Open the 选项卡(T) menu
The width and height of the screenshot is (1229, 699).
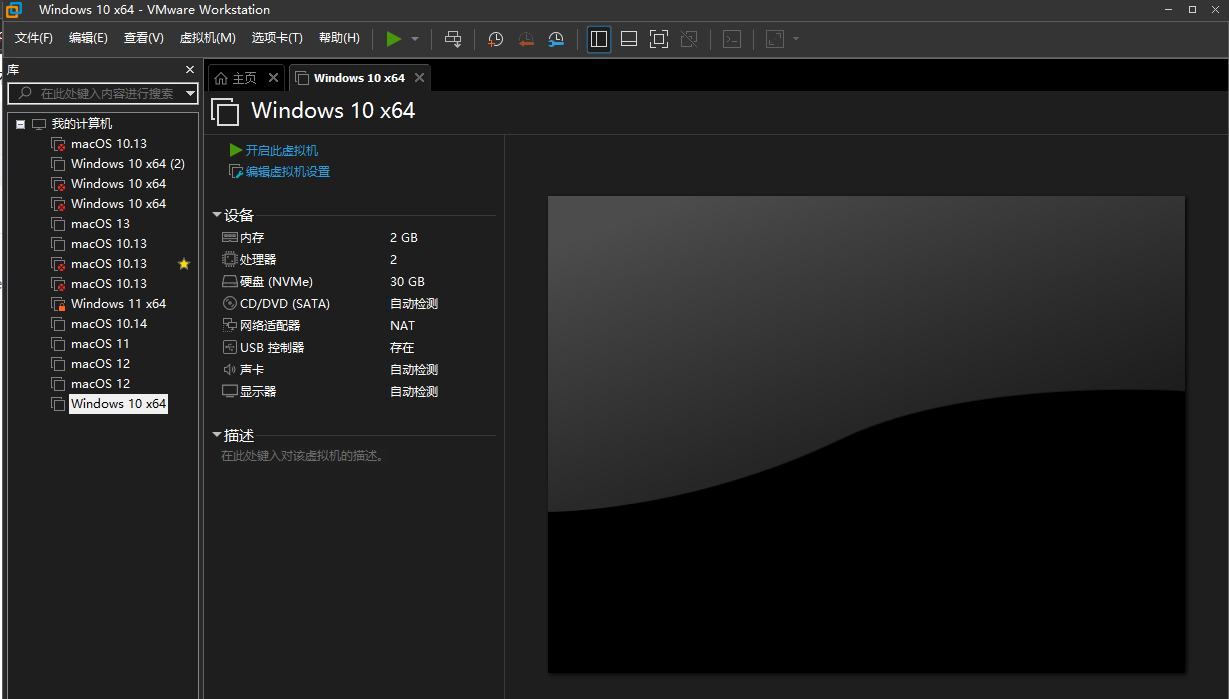(x=277, y=38)
